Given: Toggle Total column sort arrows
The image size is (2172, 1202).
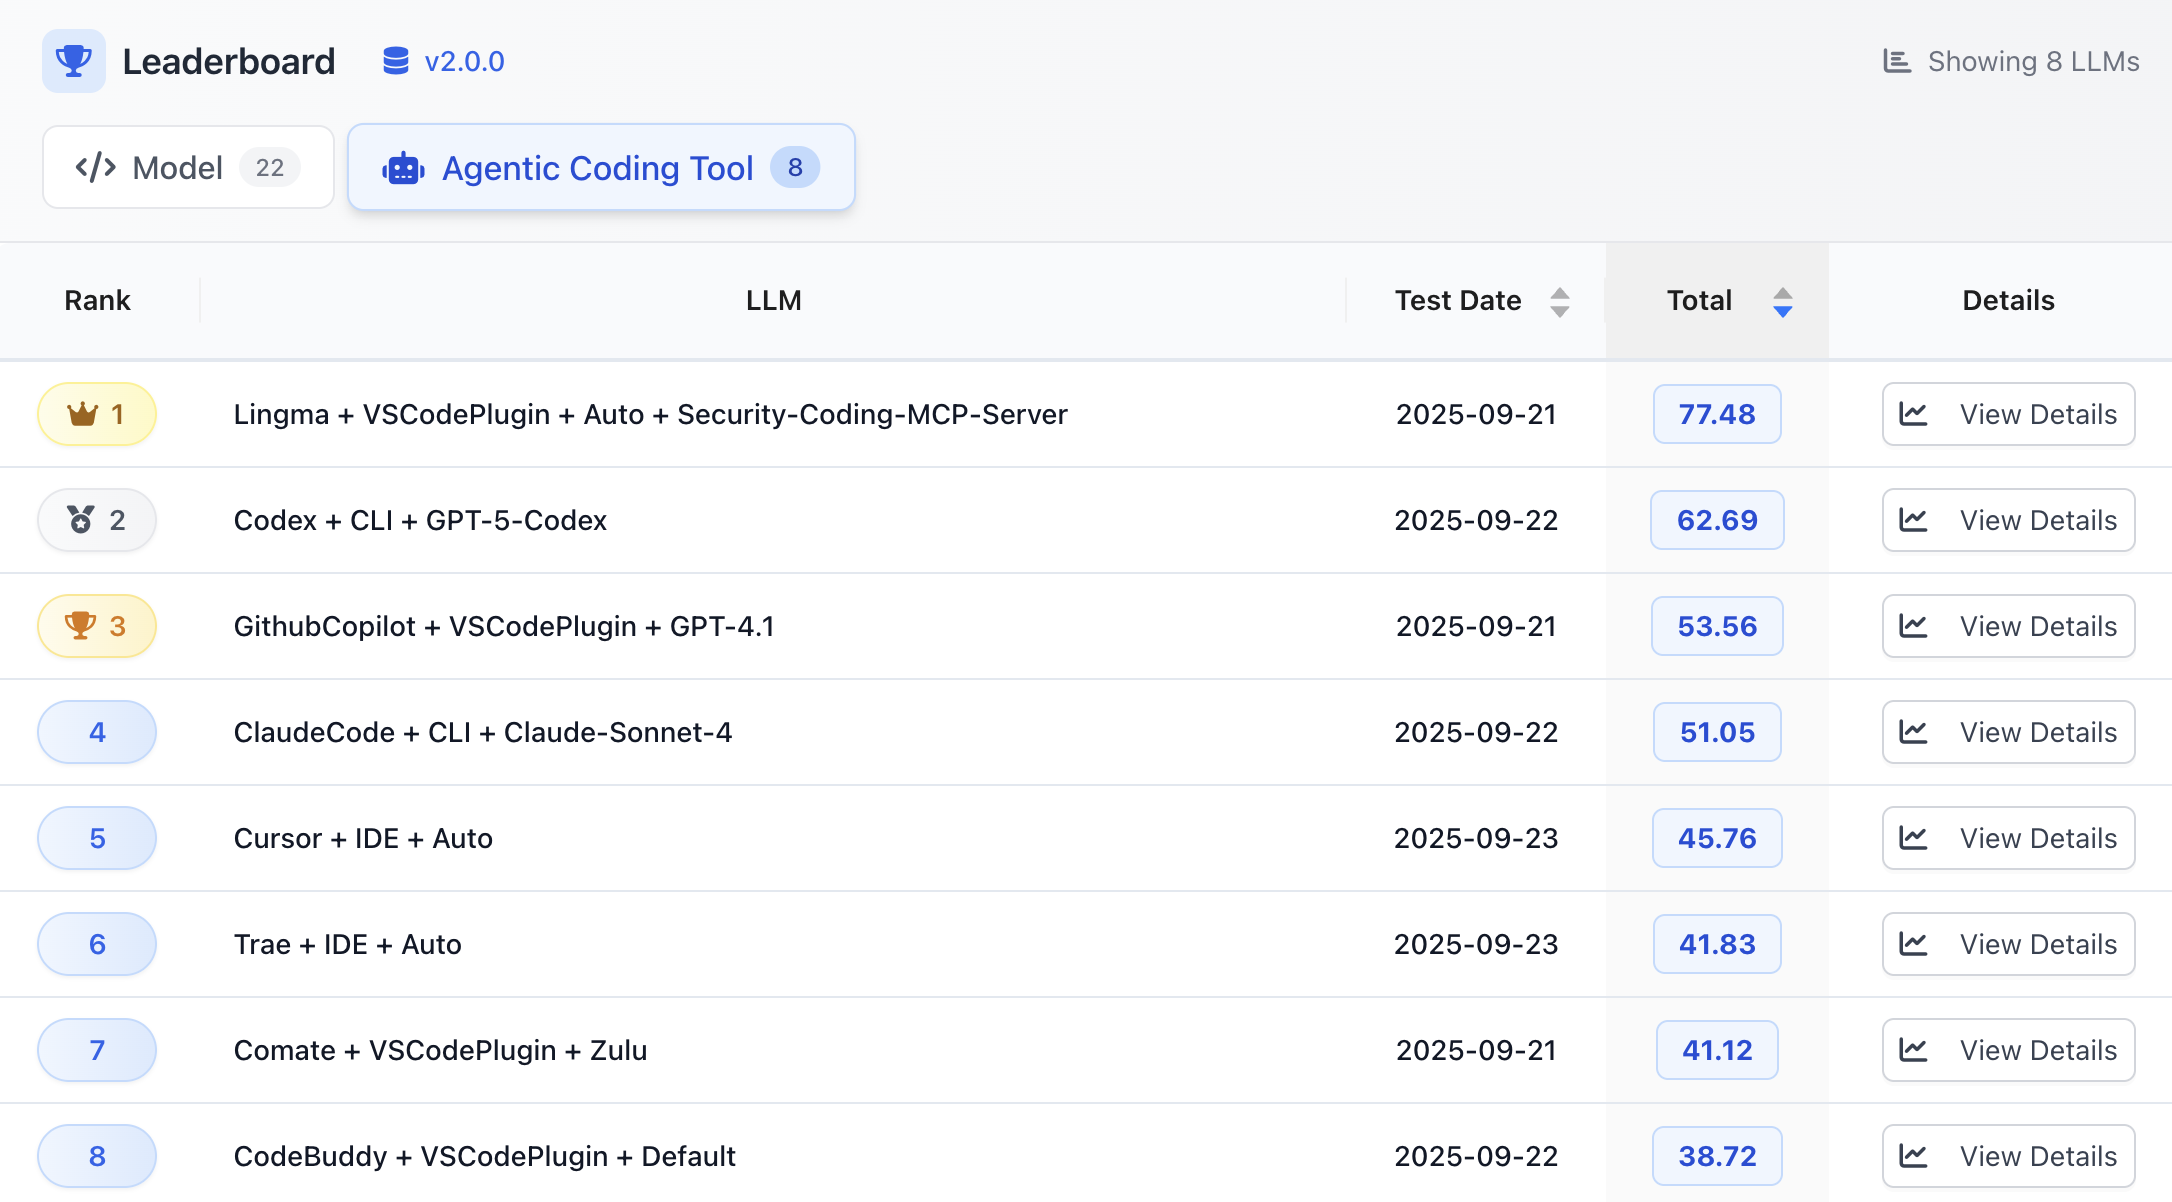Looking at the screenshot, I should click(1783, 301).
